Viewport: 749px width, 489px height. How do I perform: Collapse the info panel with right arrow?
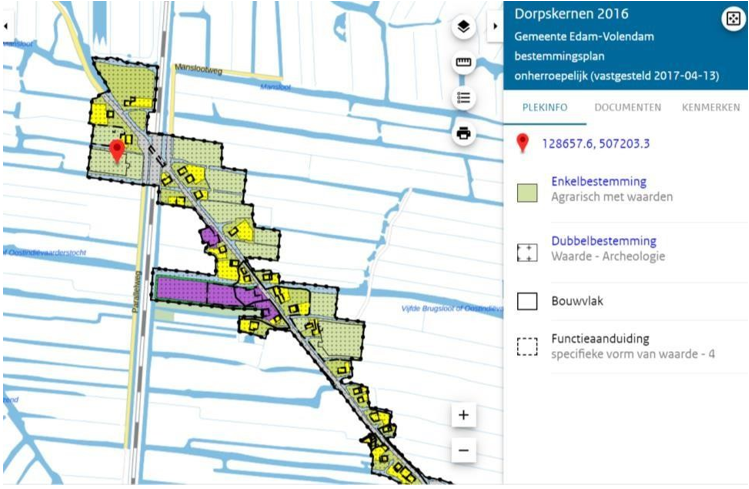(493, 26)
